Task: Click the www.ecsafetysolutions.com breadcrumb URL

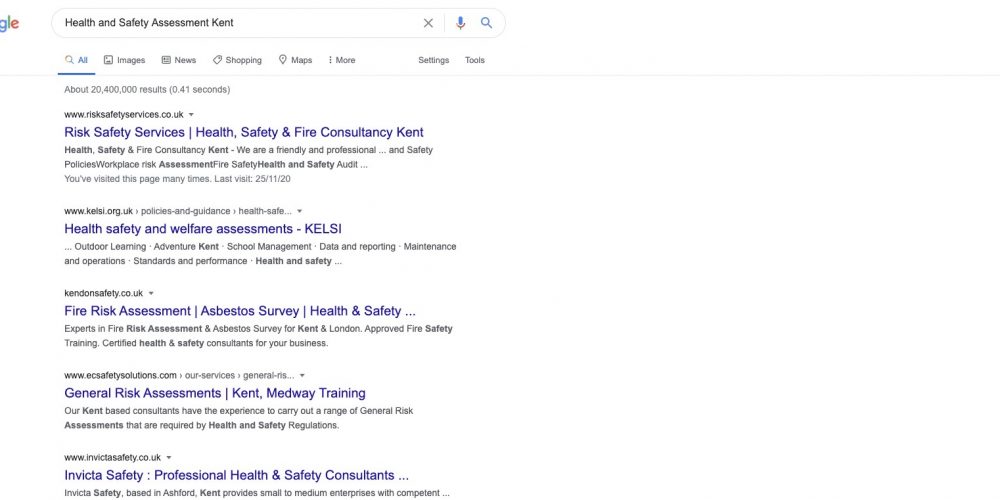Action: (x=179, y=376)
